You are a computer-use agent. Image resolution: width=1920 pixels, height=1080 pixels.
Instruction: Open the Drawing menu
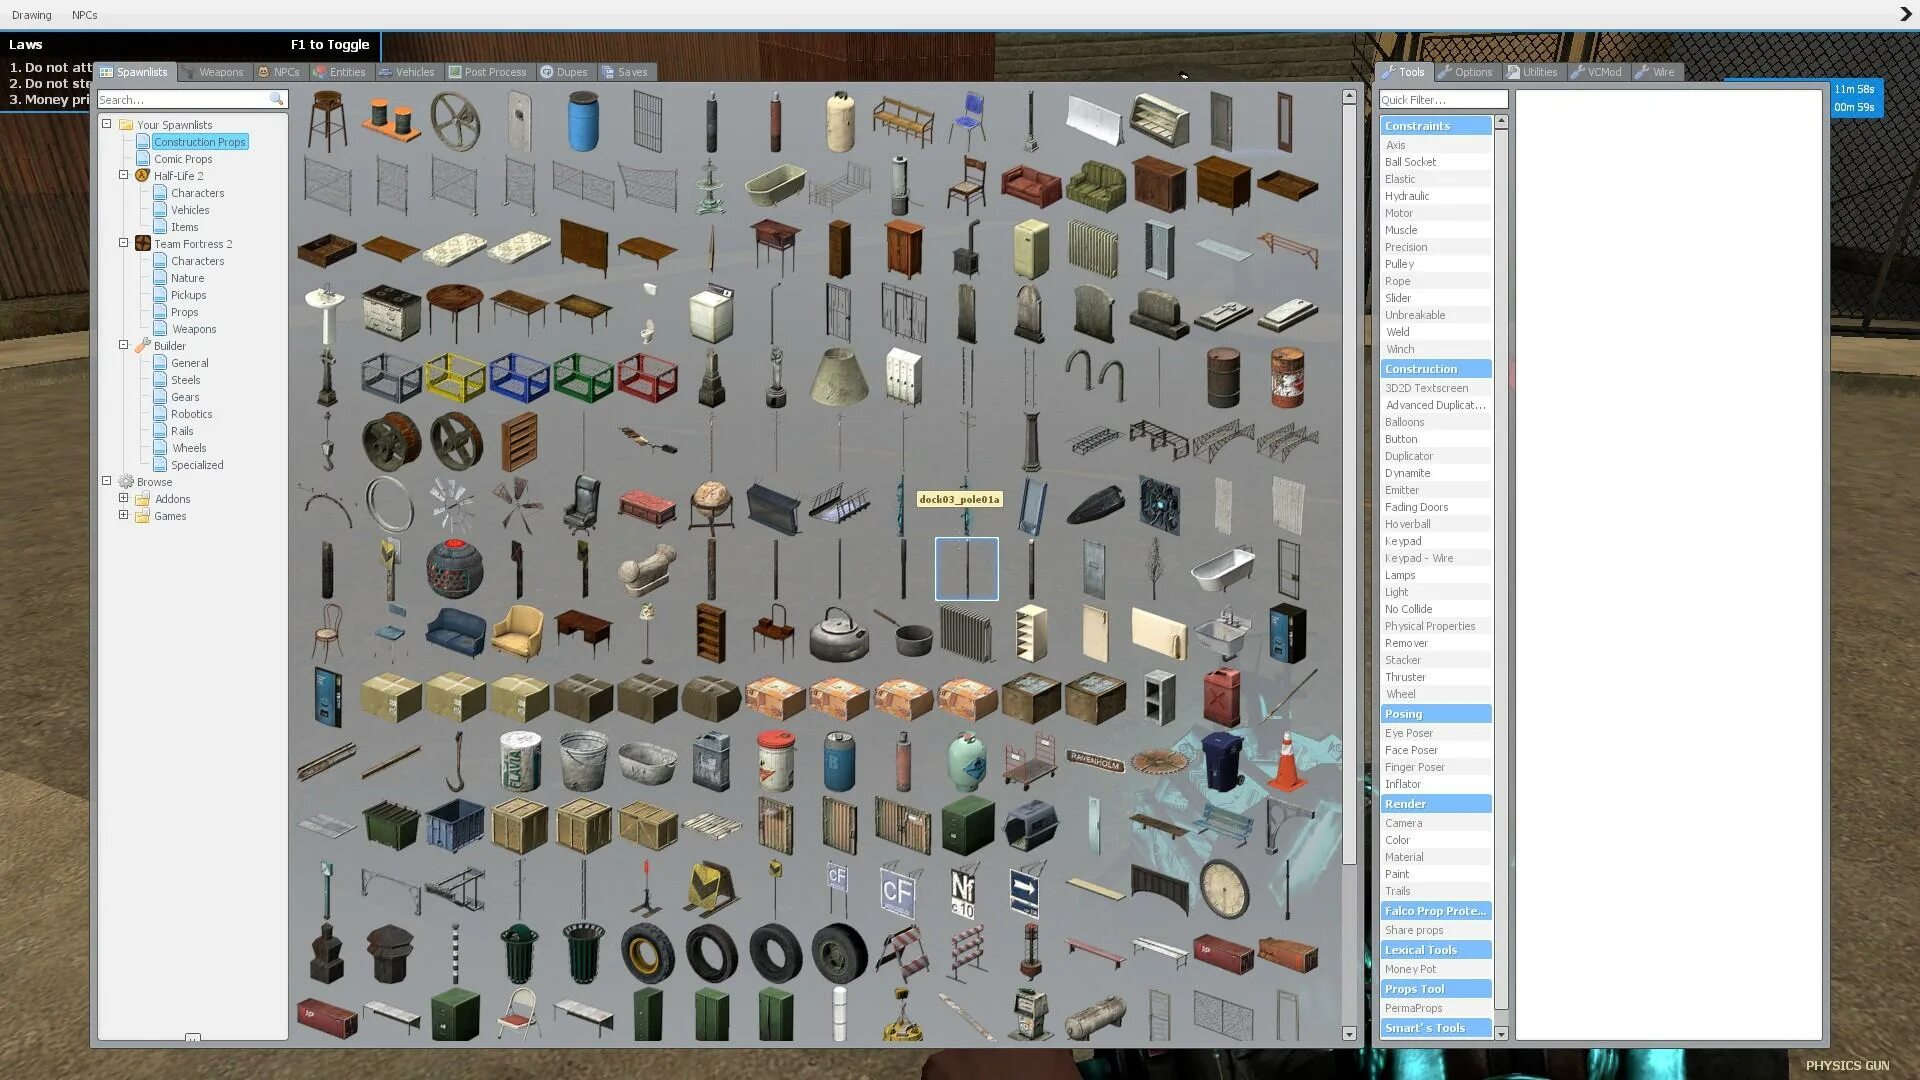(32, 15)
